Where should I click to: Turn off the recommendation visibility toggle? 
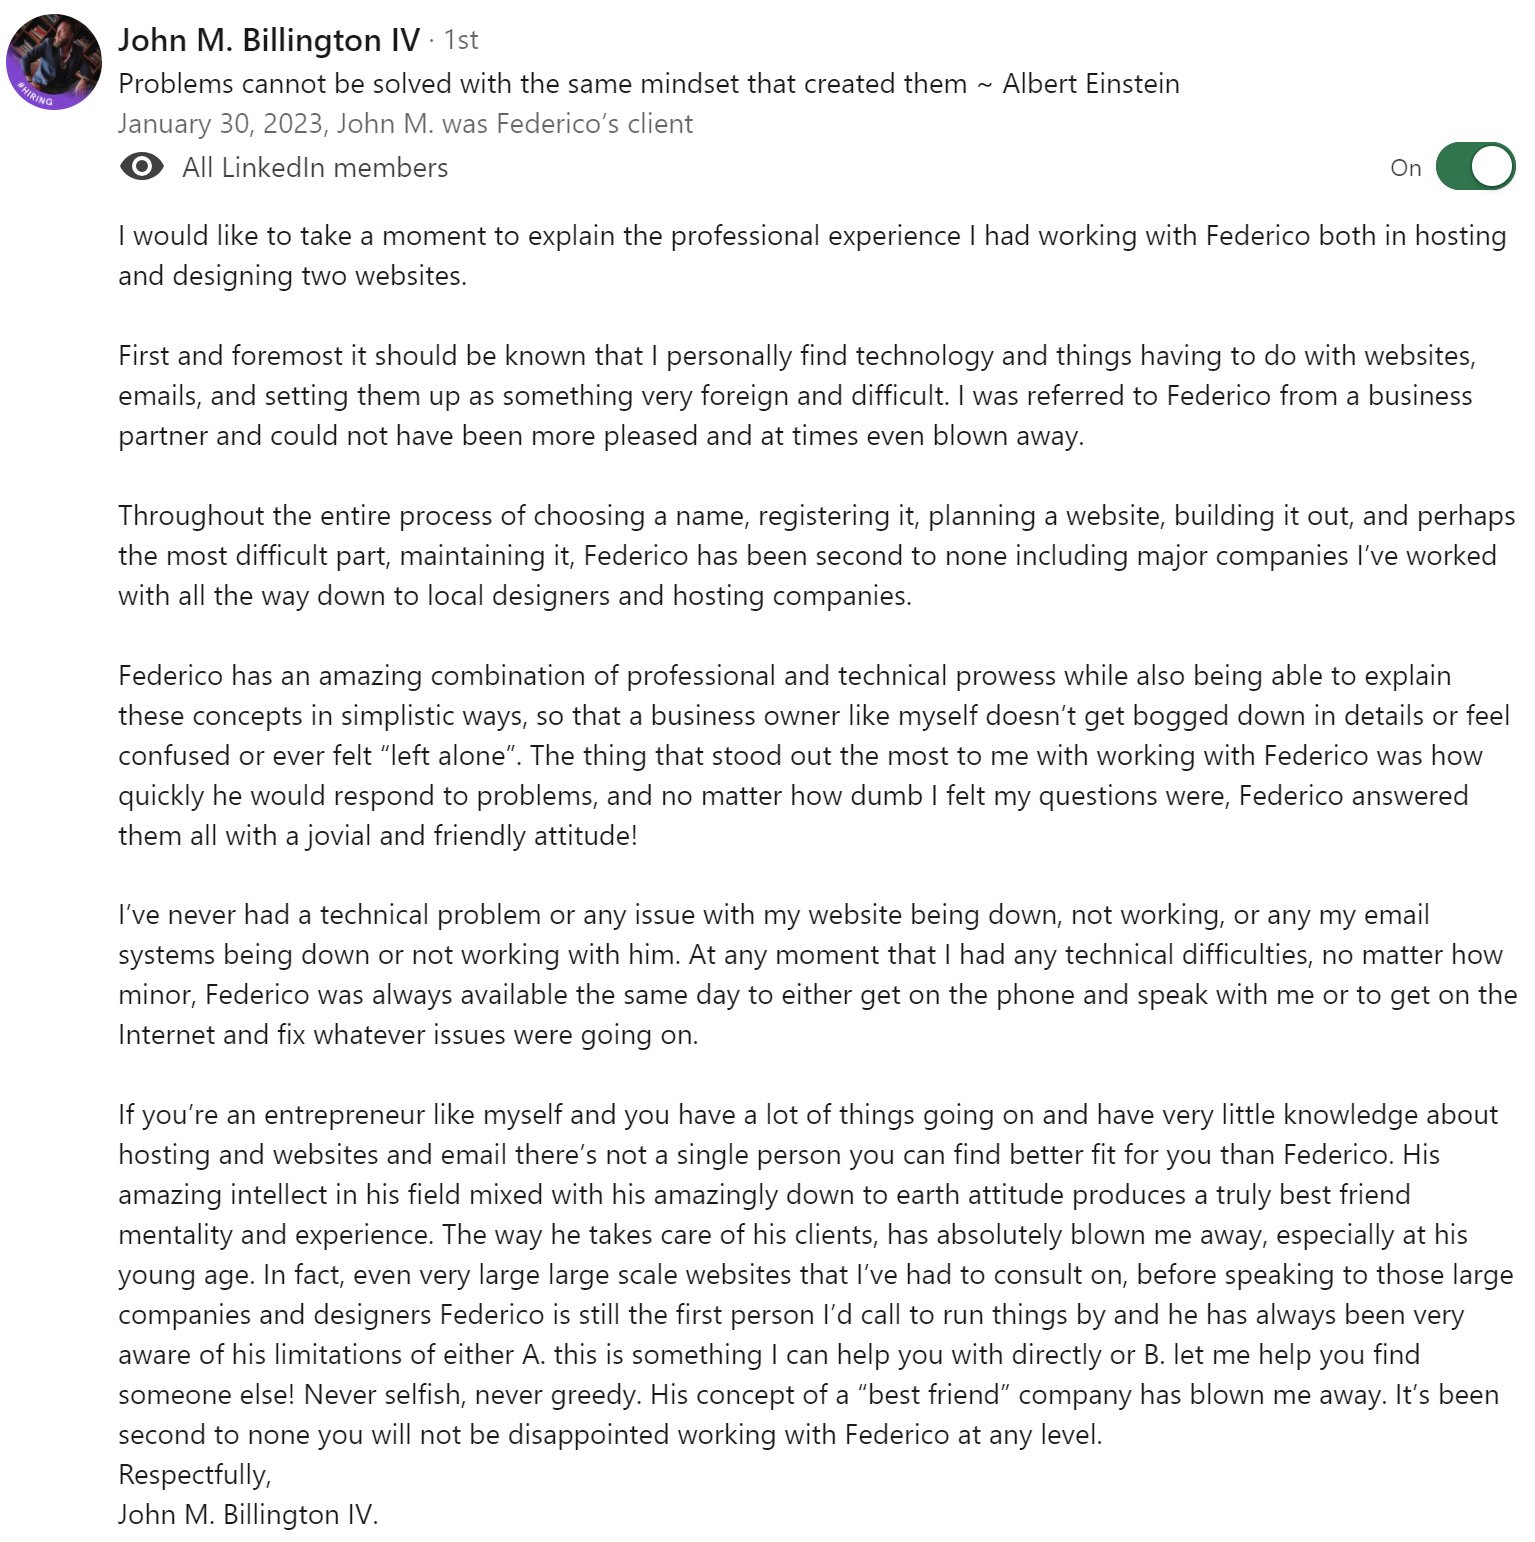click(x=1475, y=167)
